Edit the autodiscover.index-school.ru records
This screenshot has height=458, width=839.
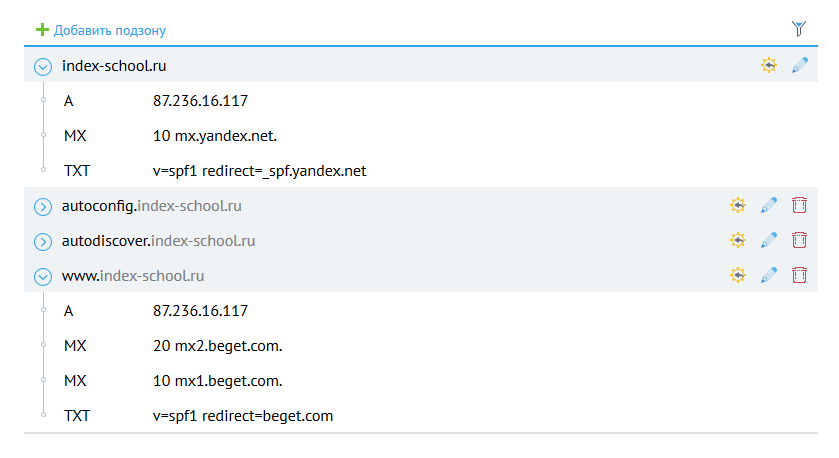[x=768, y=240]
